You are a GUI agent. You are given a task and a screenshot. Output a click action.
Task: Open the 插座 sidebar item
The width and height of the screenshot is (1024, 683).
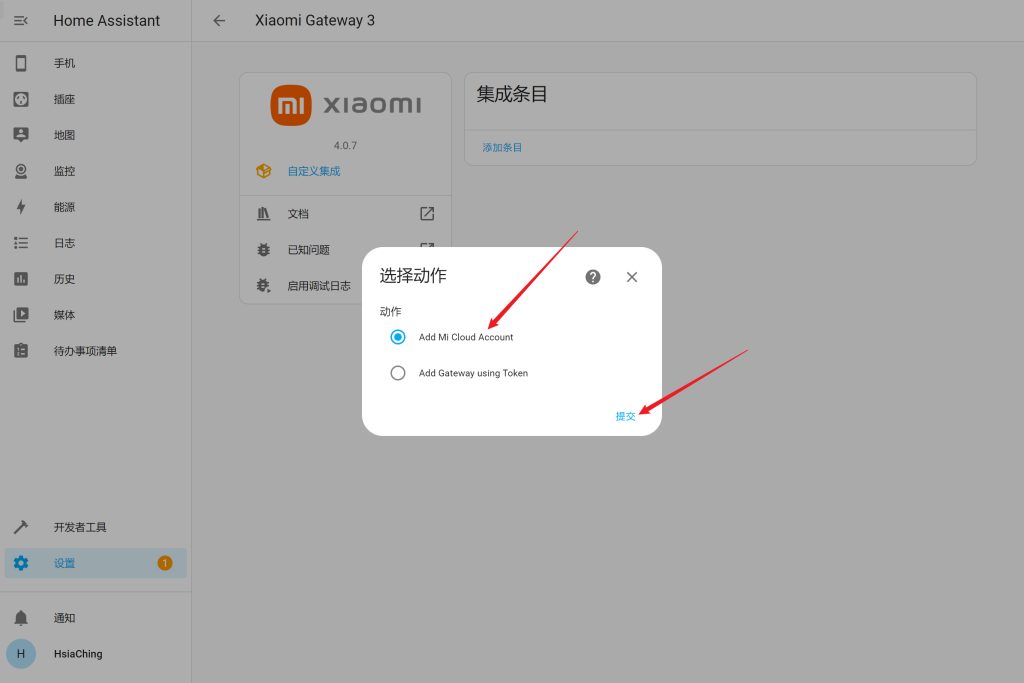(x=95, y=99)
